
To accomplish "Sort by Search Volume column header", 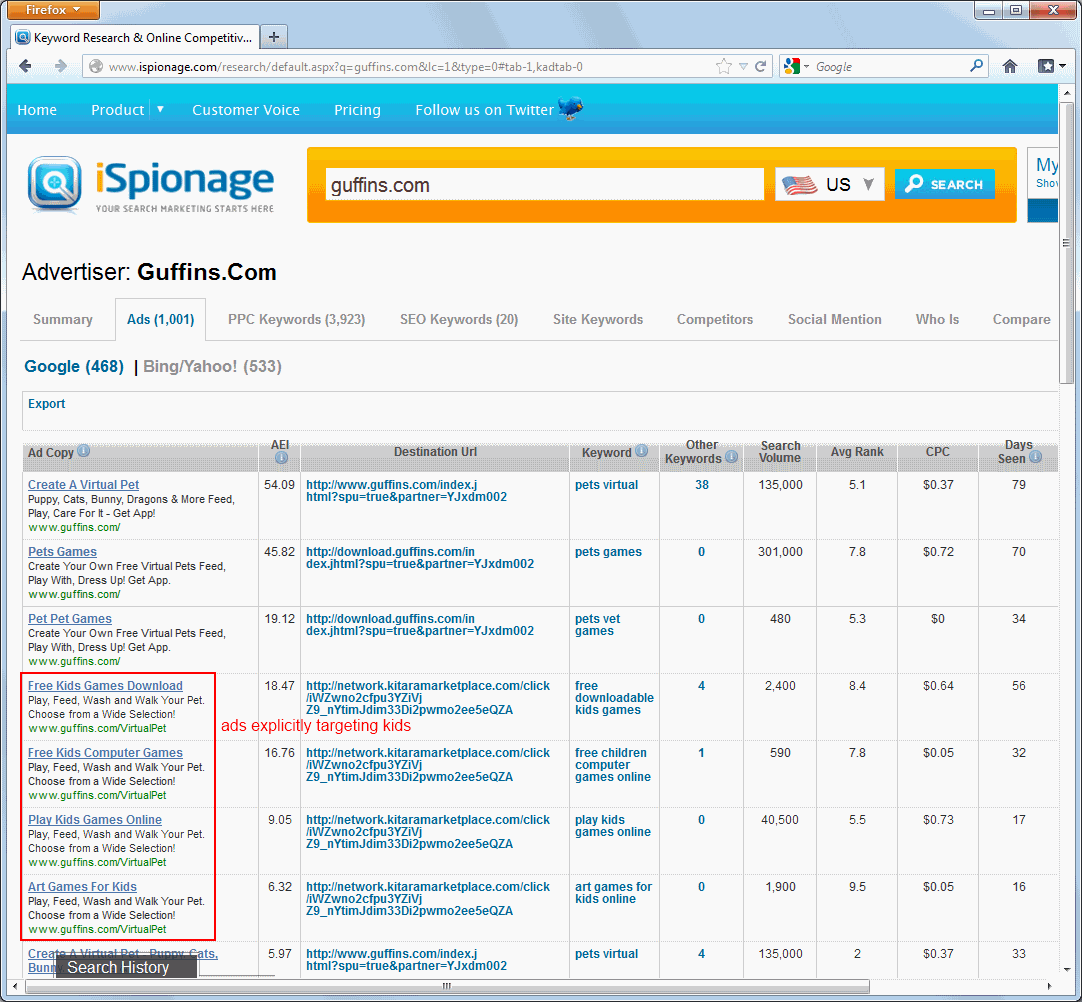I will [780, 451].
